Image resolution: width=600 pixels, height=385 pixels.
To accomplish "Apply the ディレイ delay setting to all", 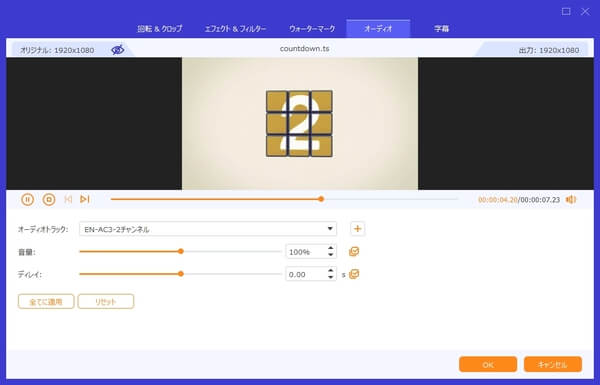I will (x=354, y=274).
